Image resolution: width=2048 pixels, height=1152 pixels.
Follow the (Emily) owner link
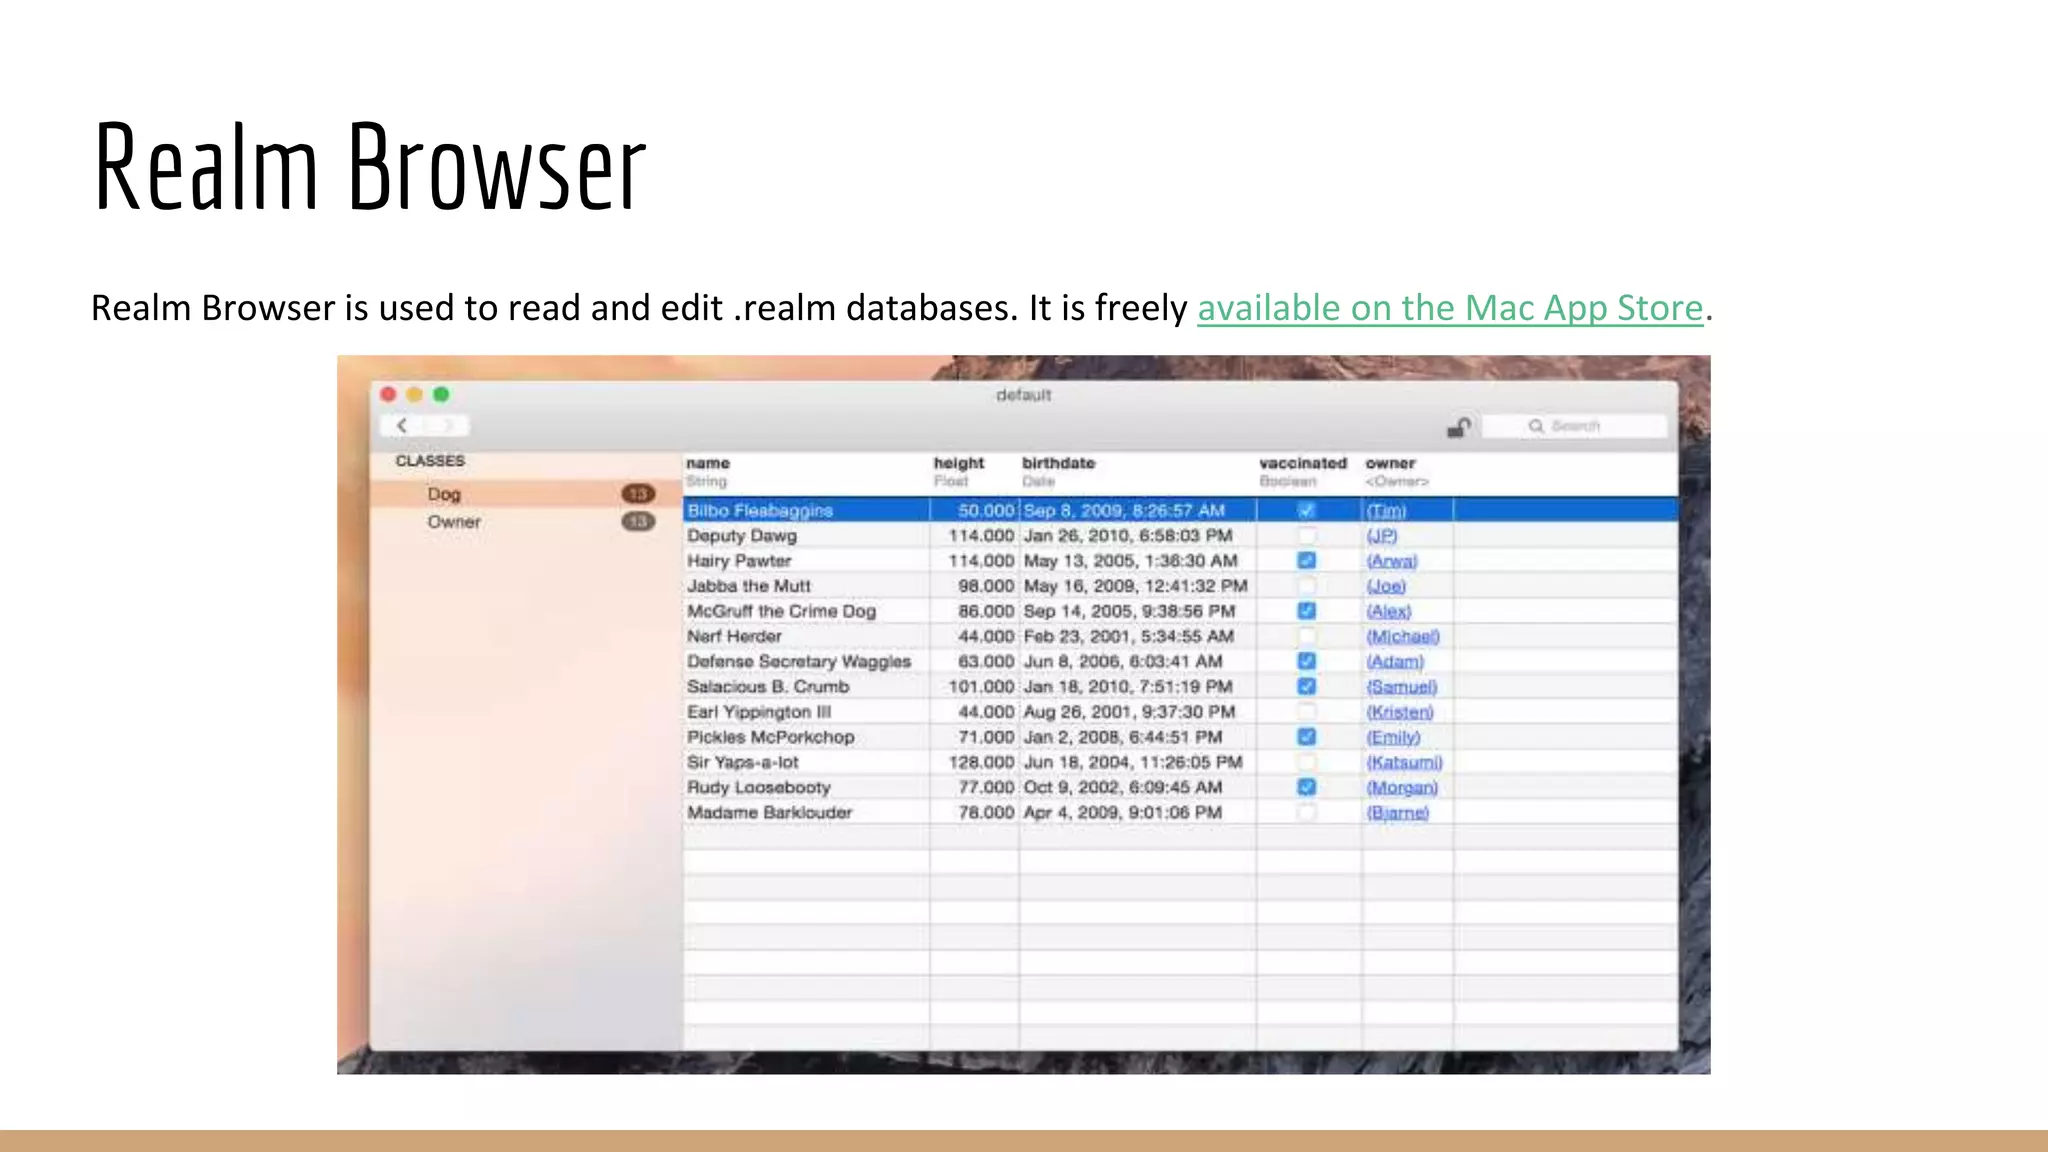[1393, 737]
